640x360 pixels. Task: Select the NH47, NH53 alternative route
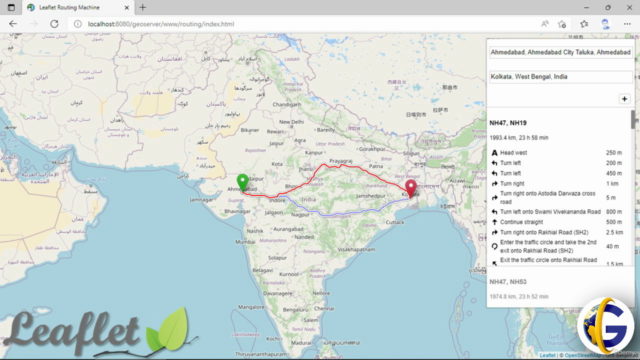coord(508,282)
